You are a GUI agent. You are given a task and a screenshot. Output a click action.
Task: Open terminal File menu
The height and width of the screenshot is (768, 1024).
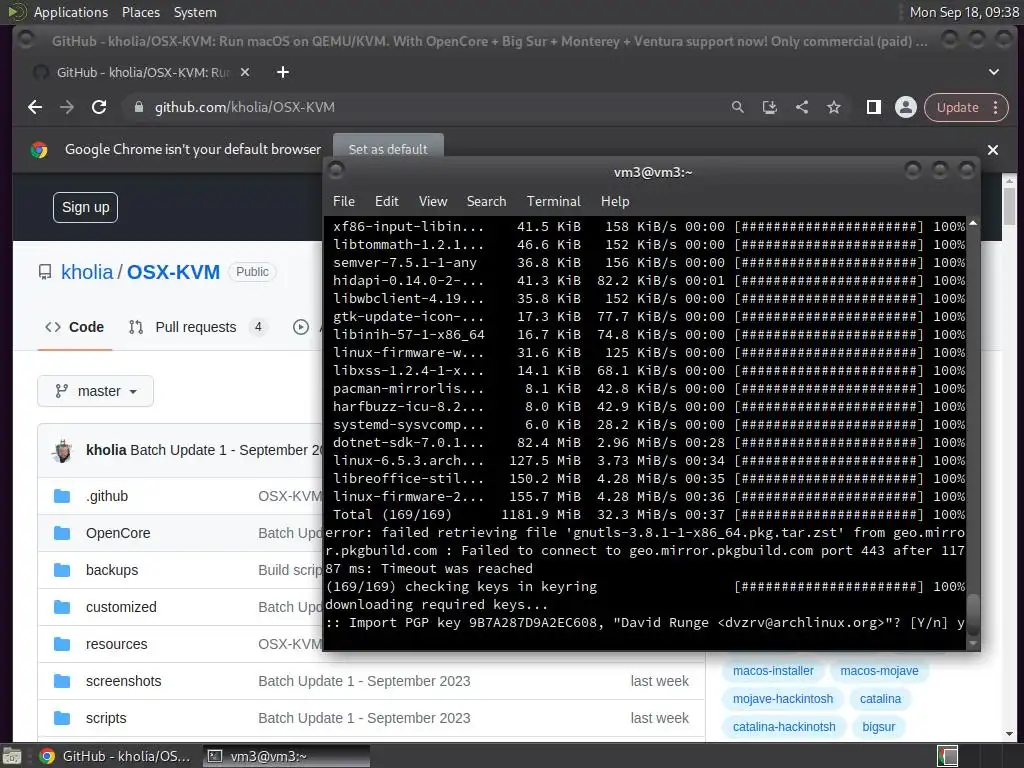[344, 201]
